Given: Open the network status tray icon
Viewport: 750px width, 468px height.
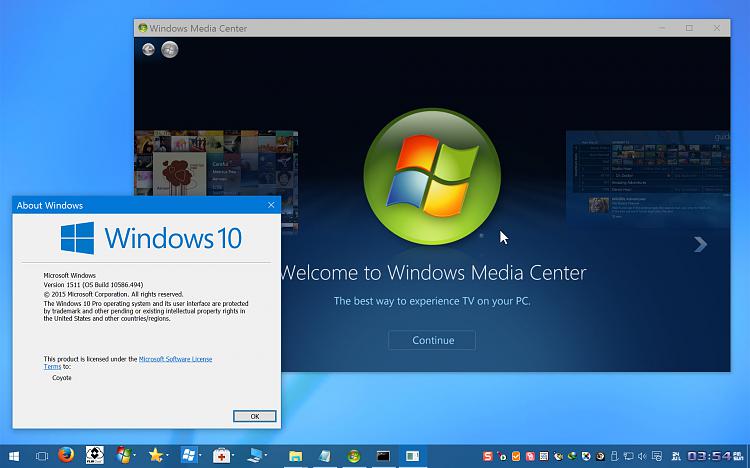Looking at the screenshot, I should (x=629, y=457).
